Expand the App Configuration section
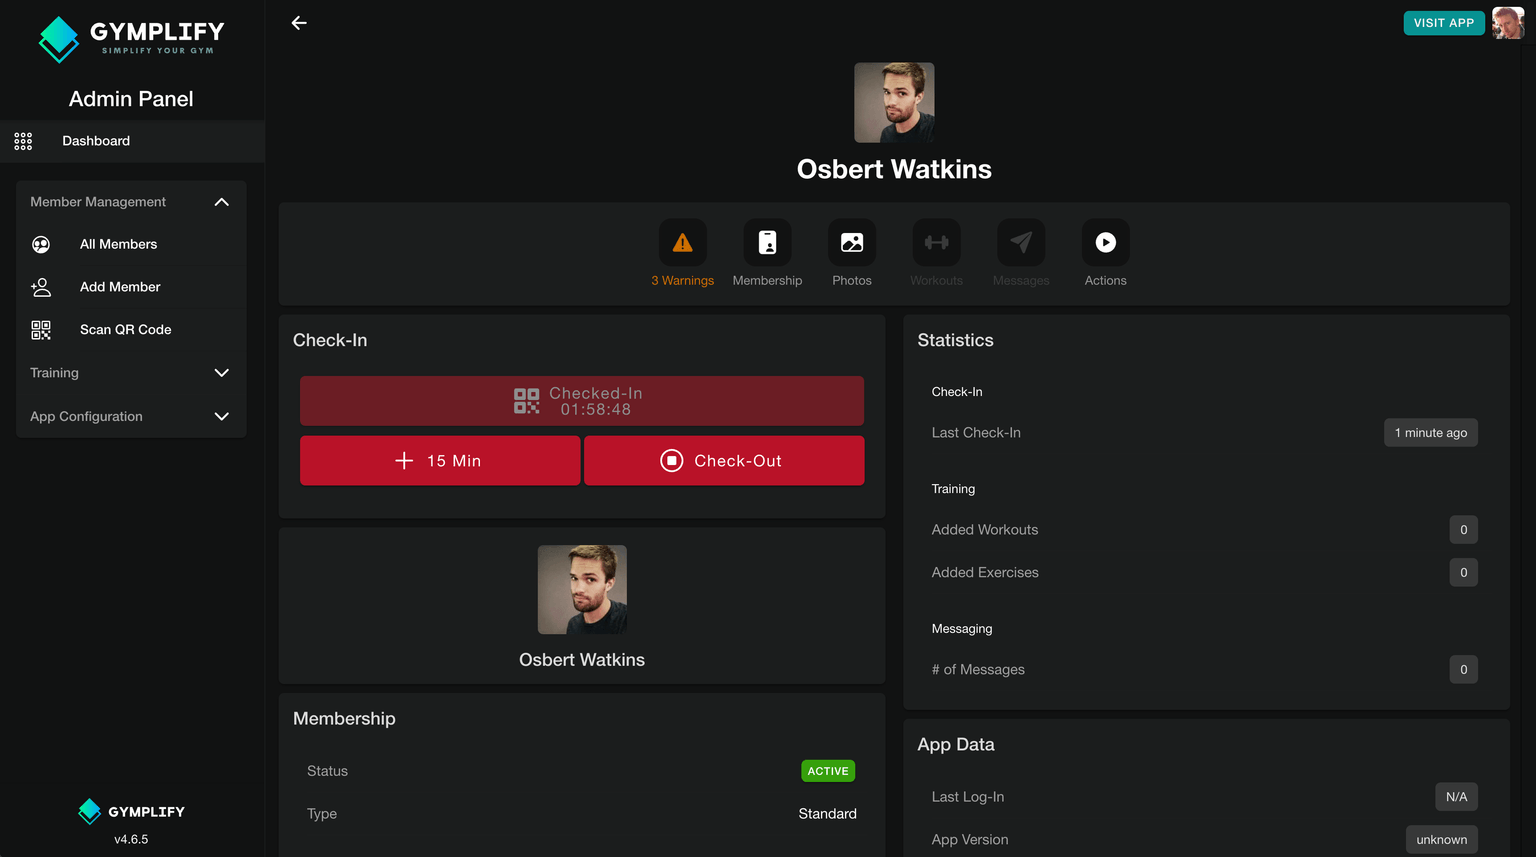Viewport: 1536px width, 857px height. click(221, 417)
